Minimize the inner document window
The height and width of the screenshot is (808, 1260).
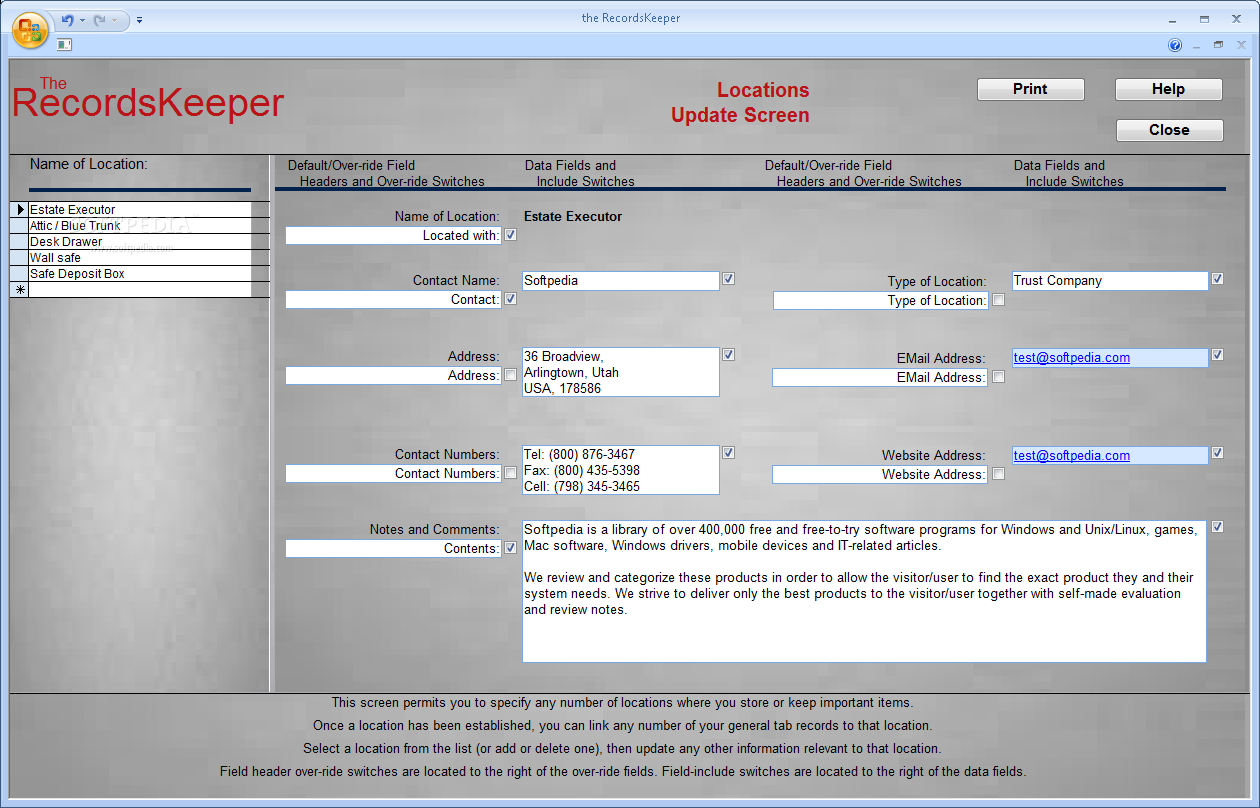pos(1197,45)
